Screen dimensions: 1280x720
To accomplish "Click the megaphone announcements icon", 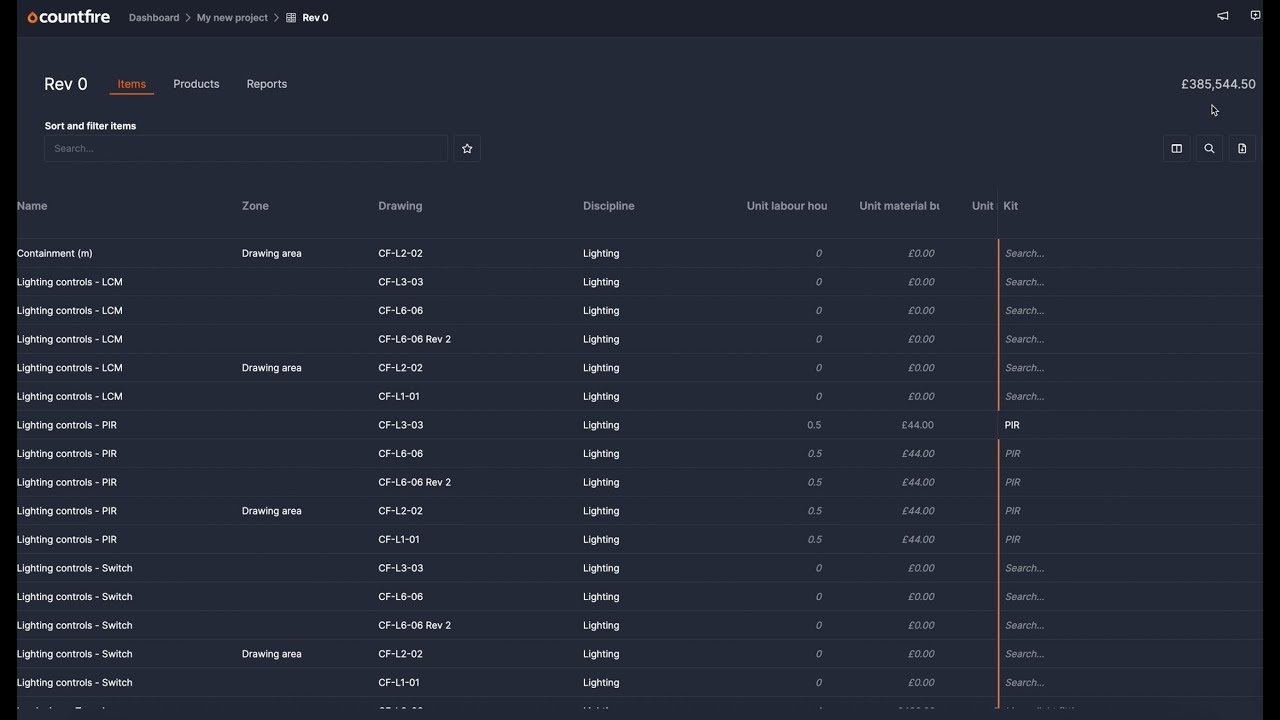I will [1222, 16].
